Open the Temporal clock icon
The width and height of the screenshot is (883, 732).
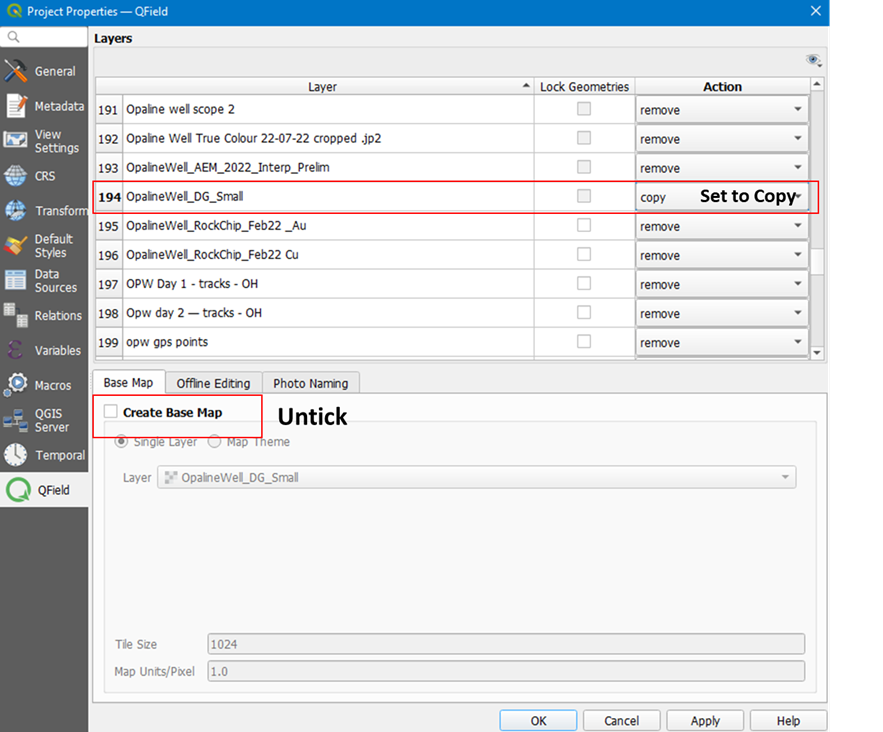pyautogui.click(x=15, y=455)
